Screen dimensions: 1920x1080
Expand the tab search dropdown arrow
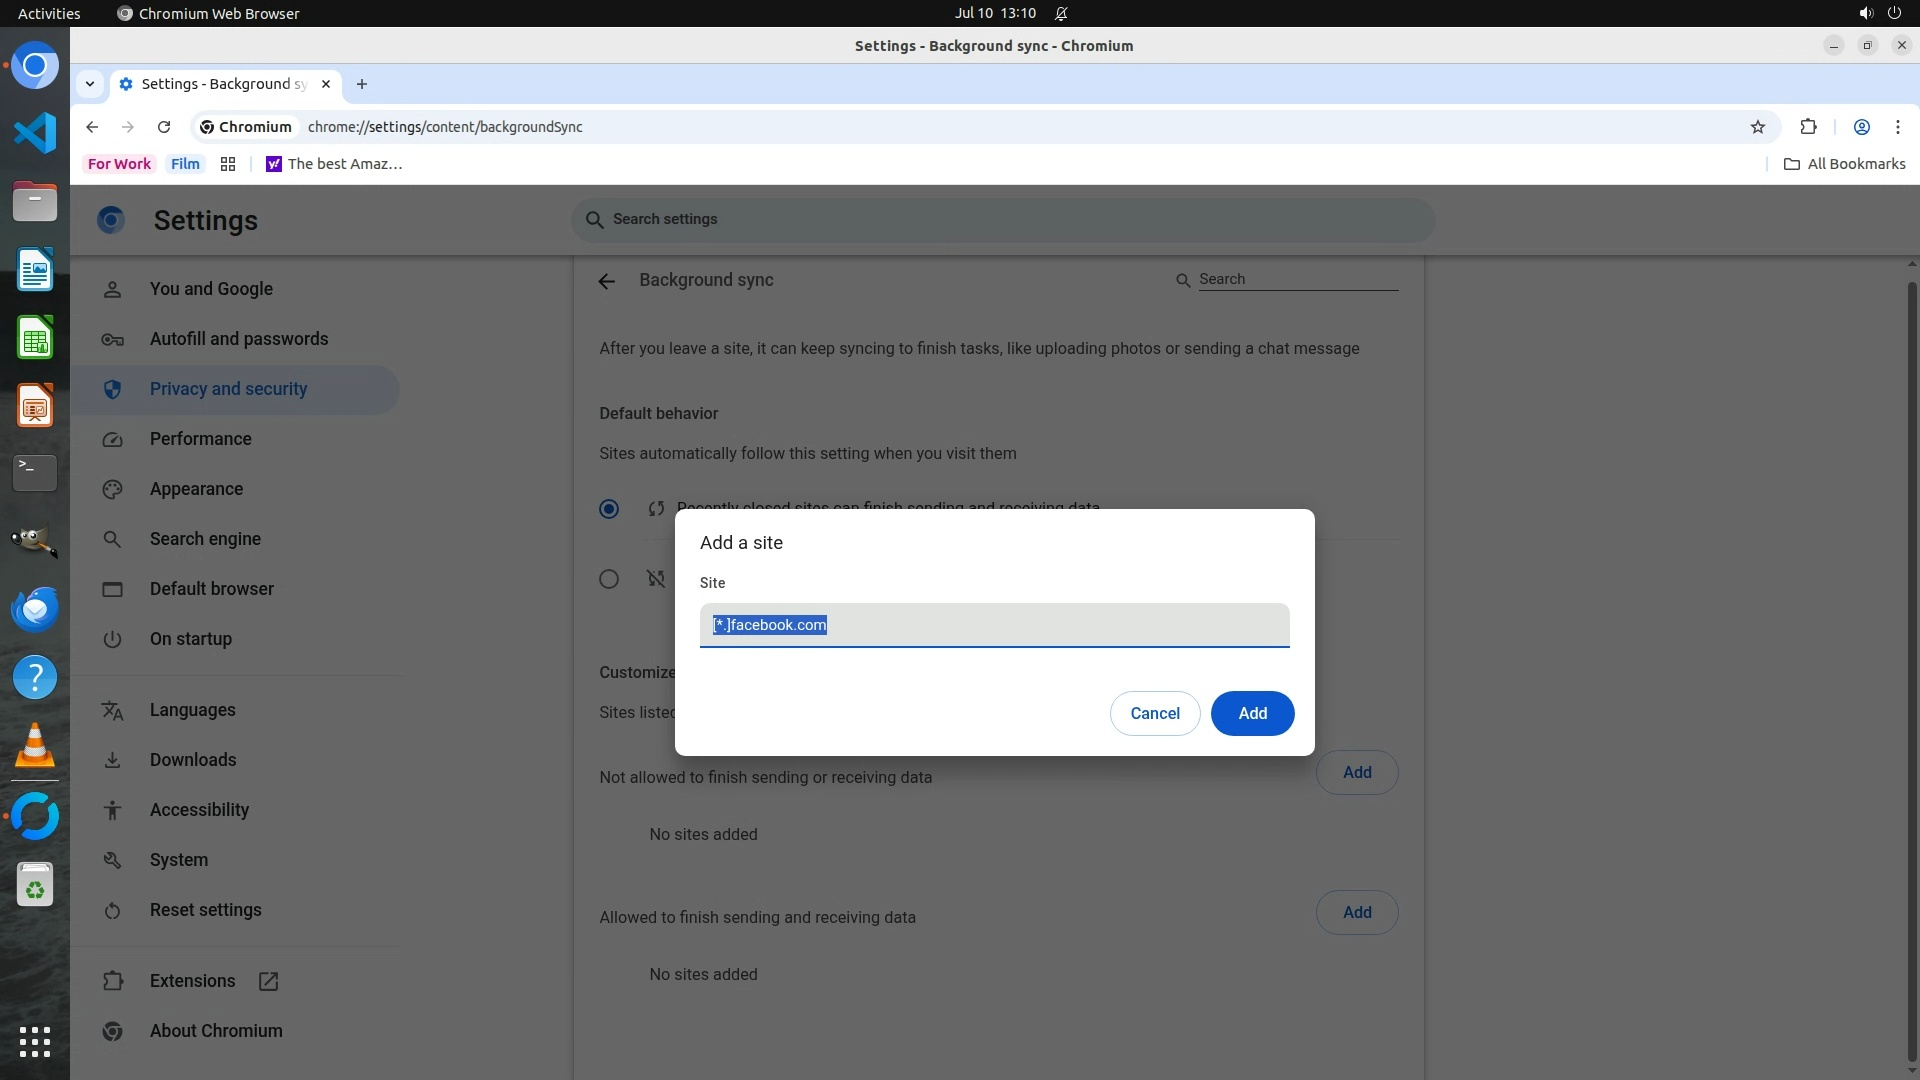(90, 84)
